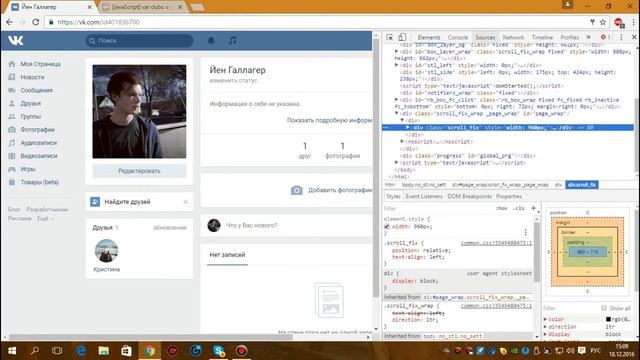Bookmark the page using the star icon
Viewport: 640px width, 360px height.
(x=603, y=22)
